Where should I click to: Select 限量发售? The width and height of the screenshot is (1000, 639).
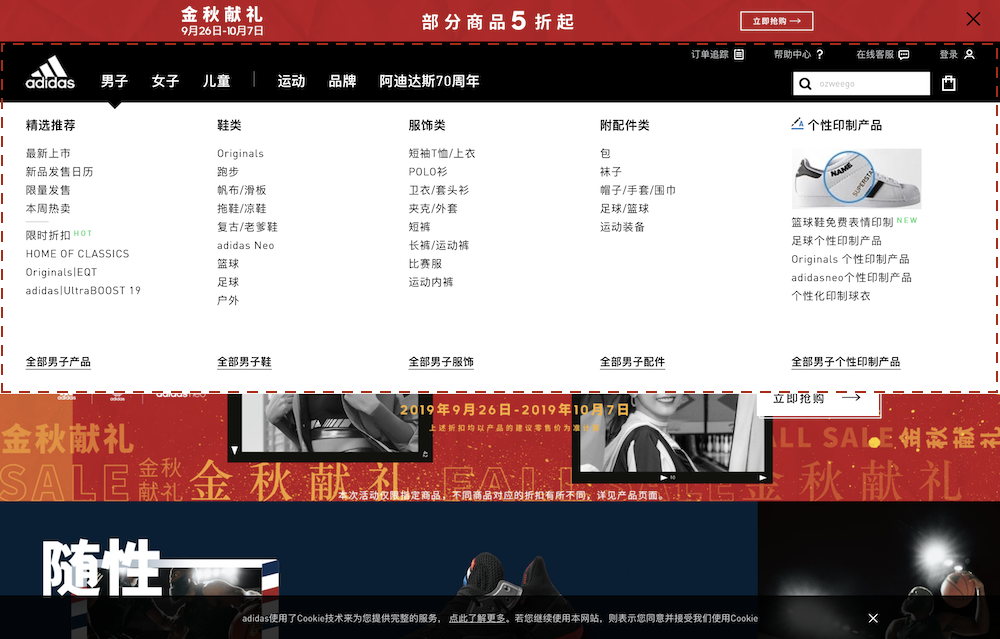[48, 190]
